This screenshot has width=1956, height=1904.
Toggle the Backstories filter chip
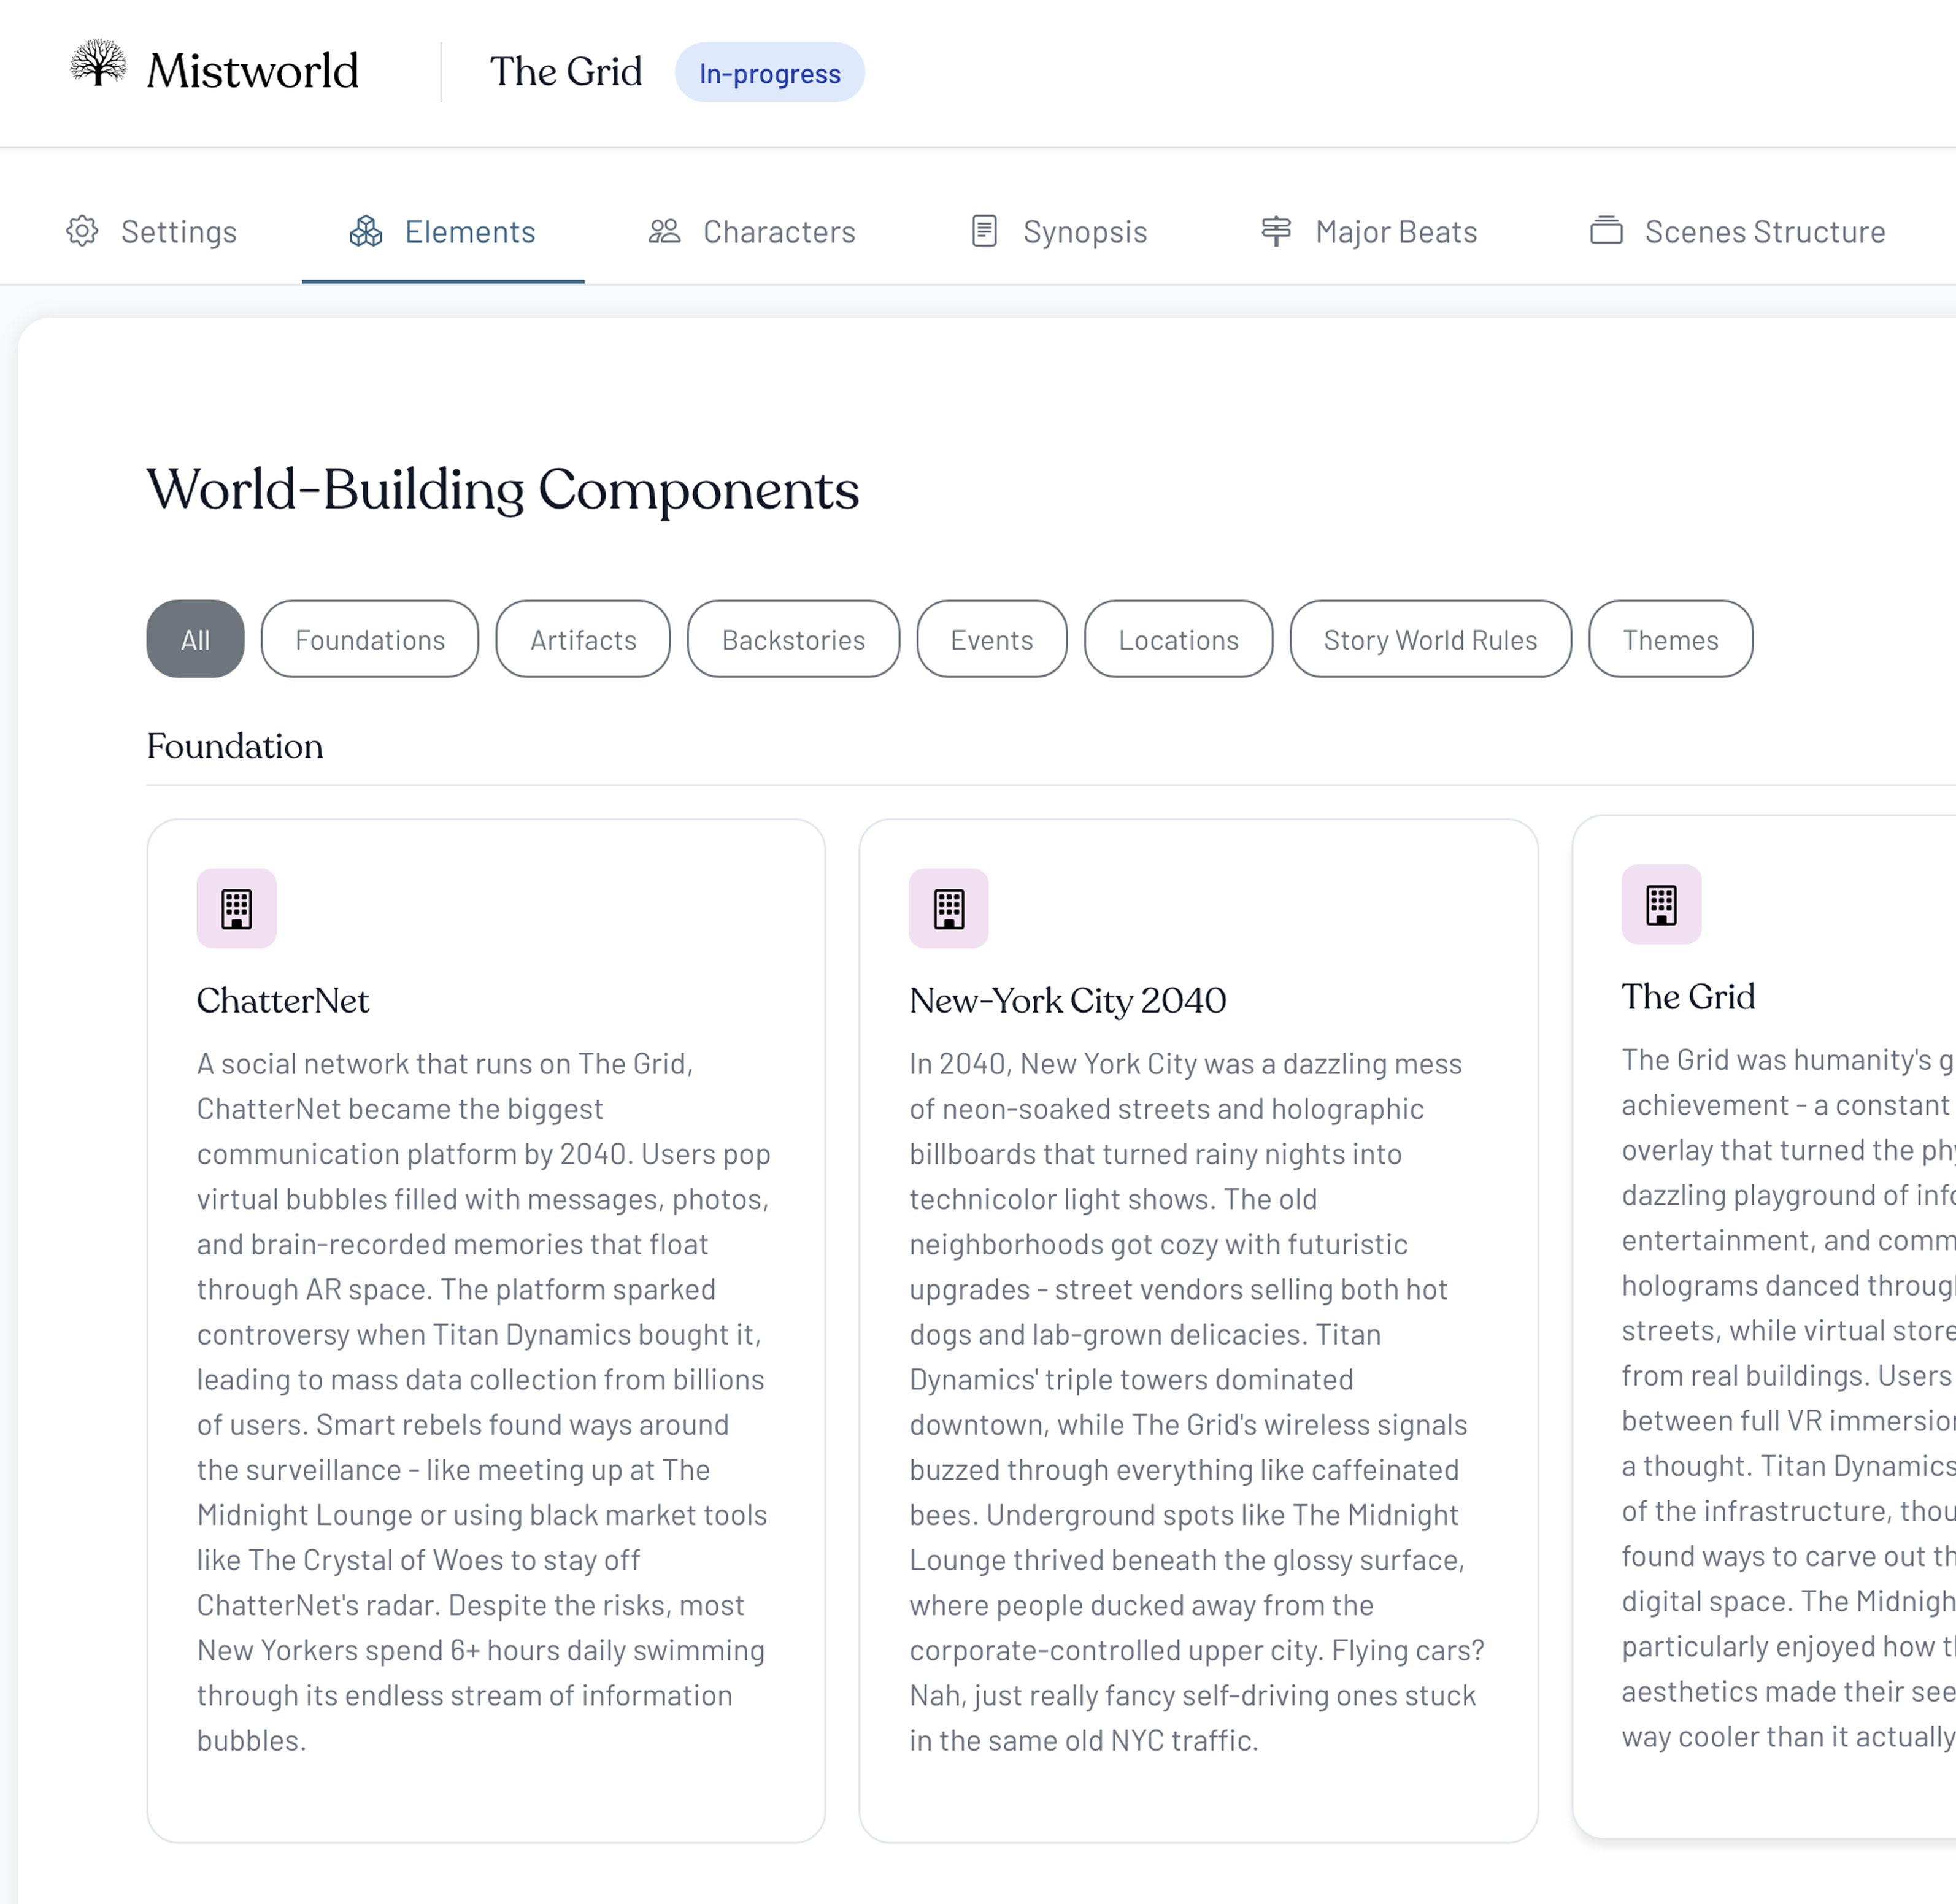(793, 639)
